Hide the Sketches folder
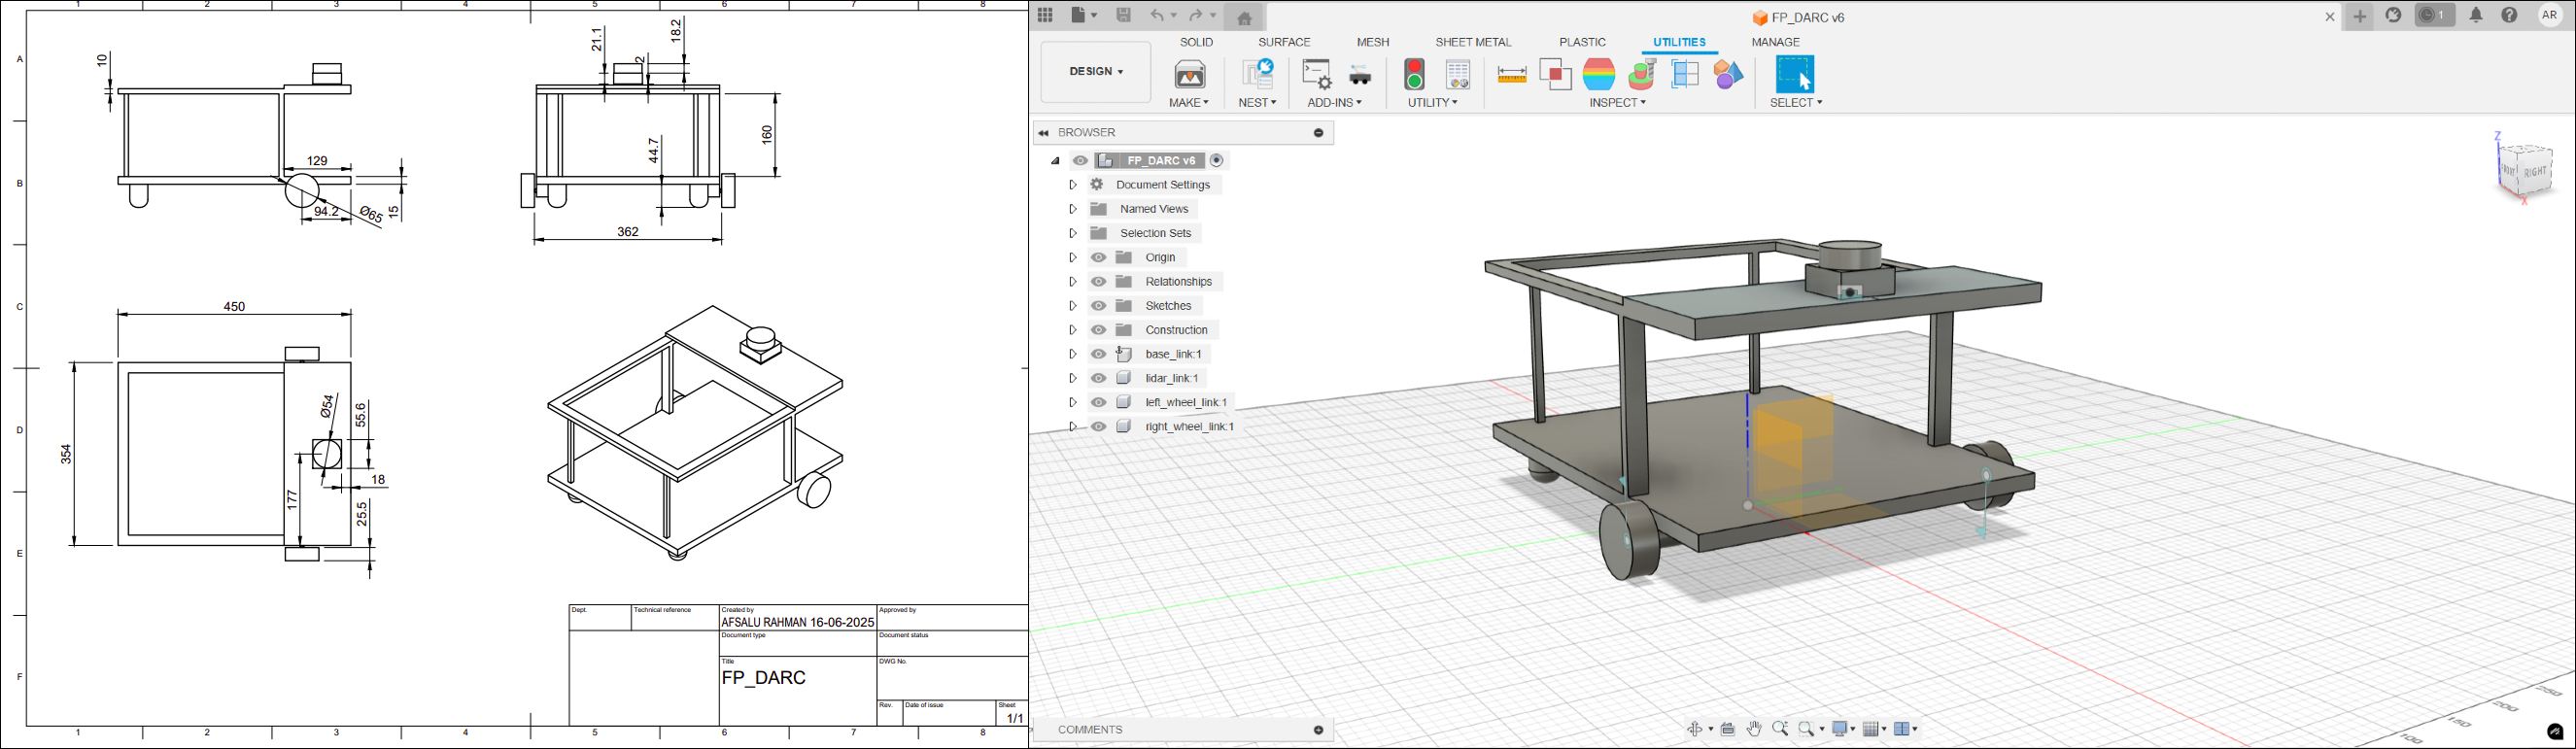Viewport: 2576px width, 749px height. point(1098,306)
